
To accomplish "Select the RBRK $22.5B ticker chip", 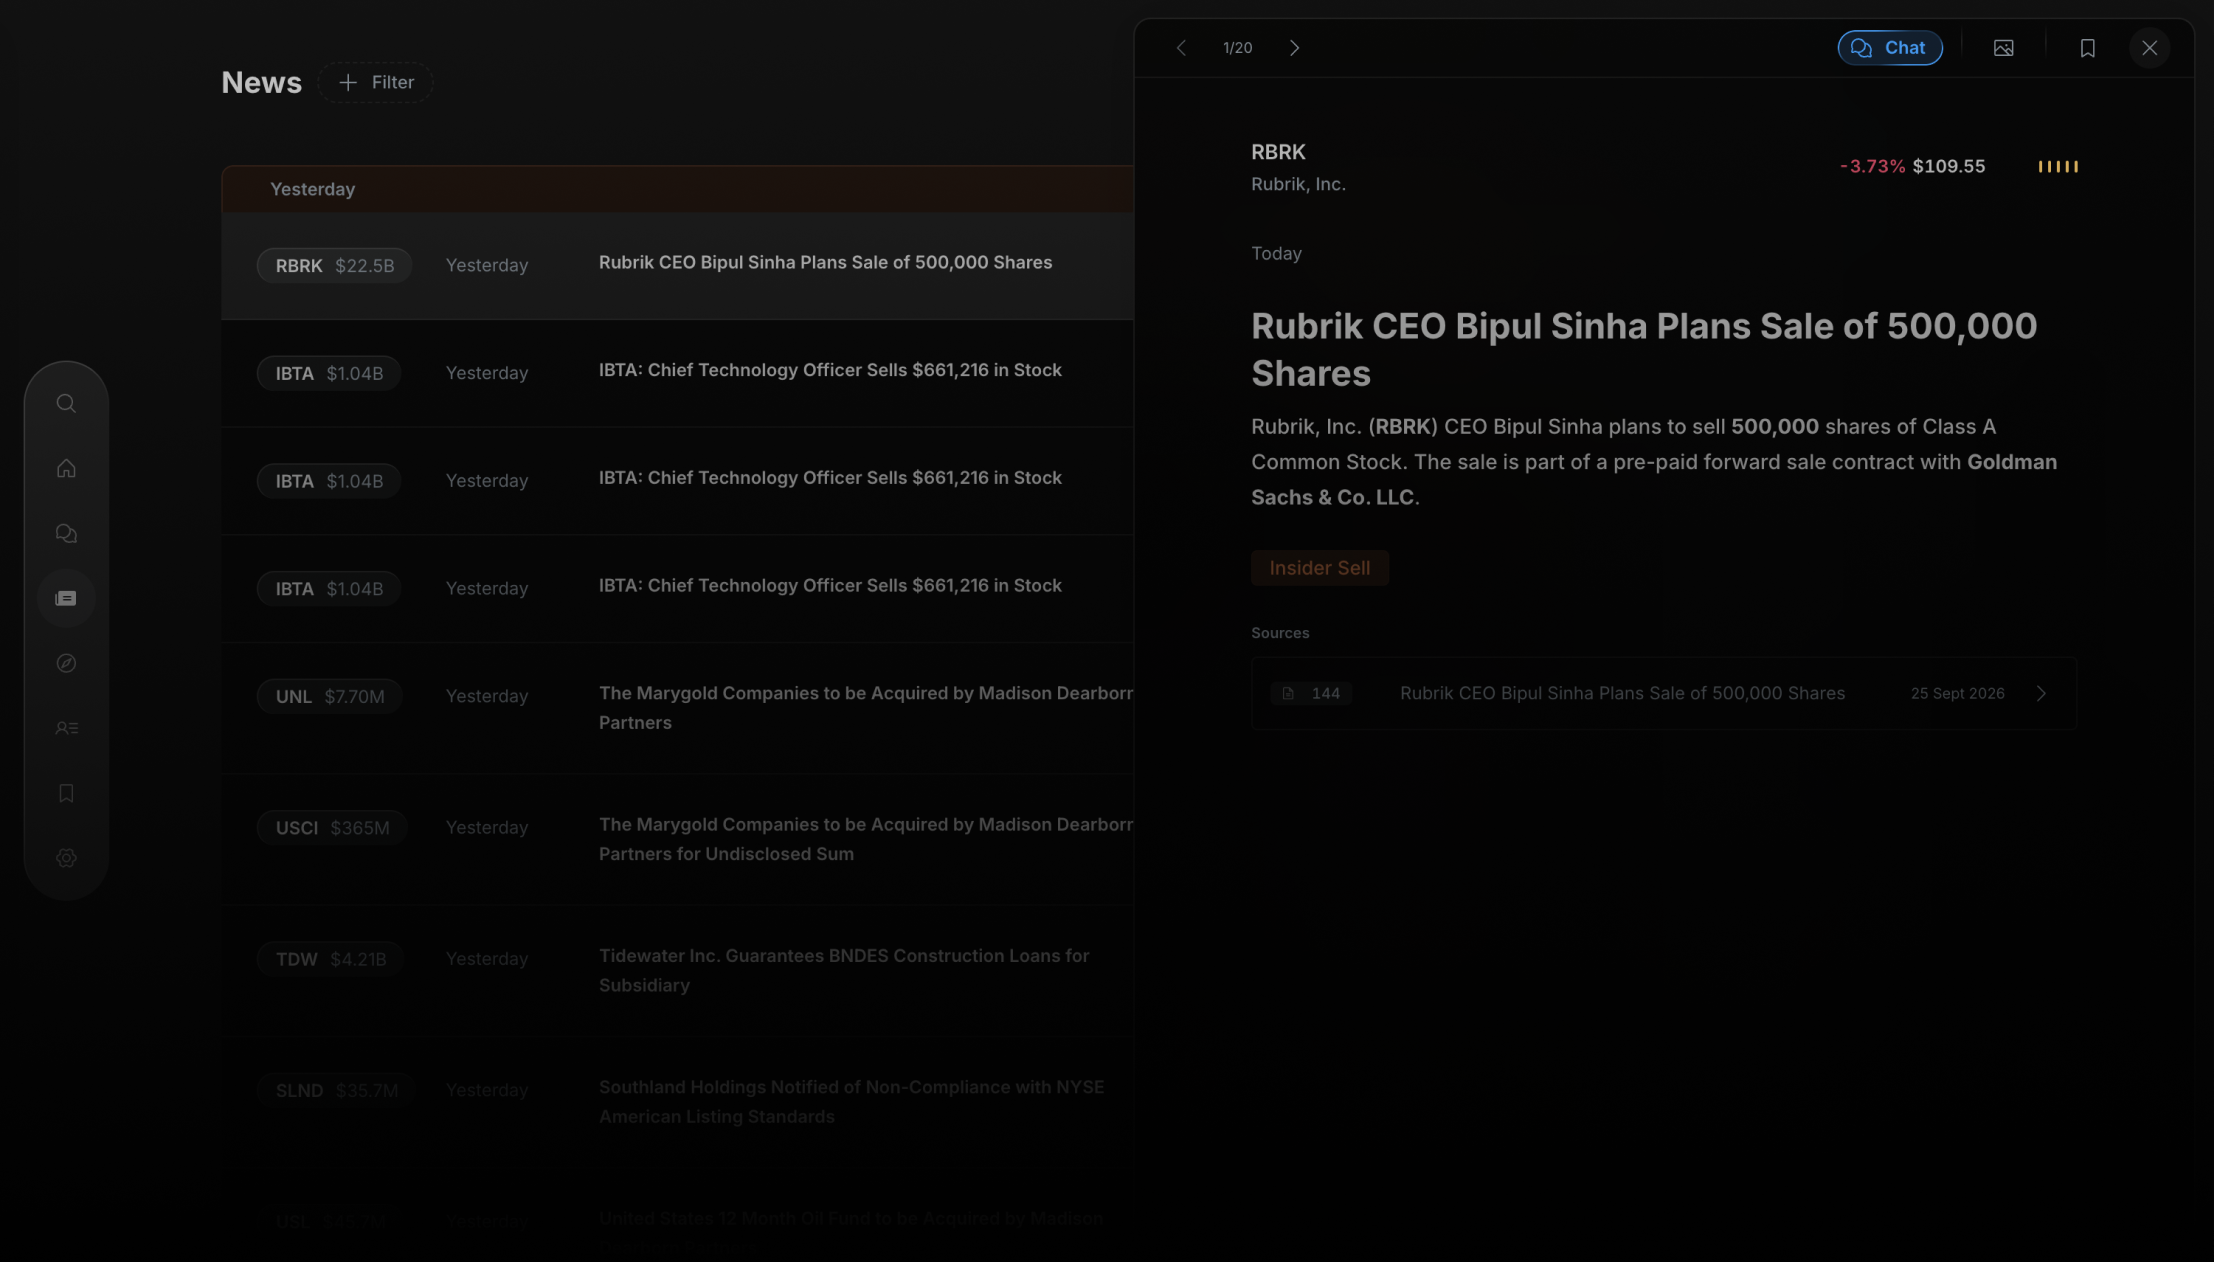I will [x=334, y=265].
